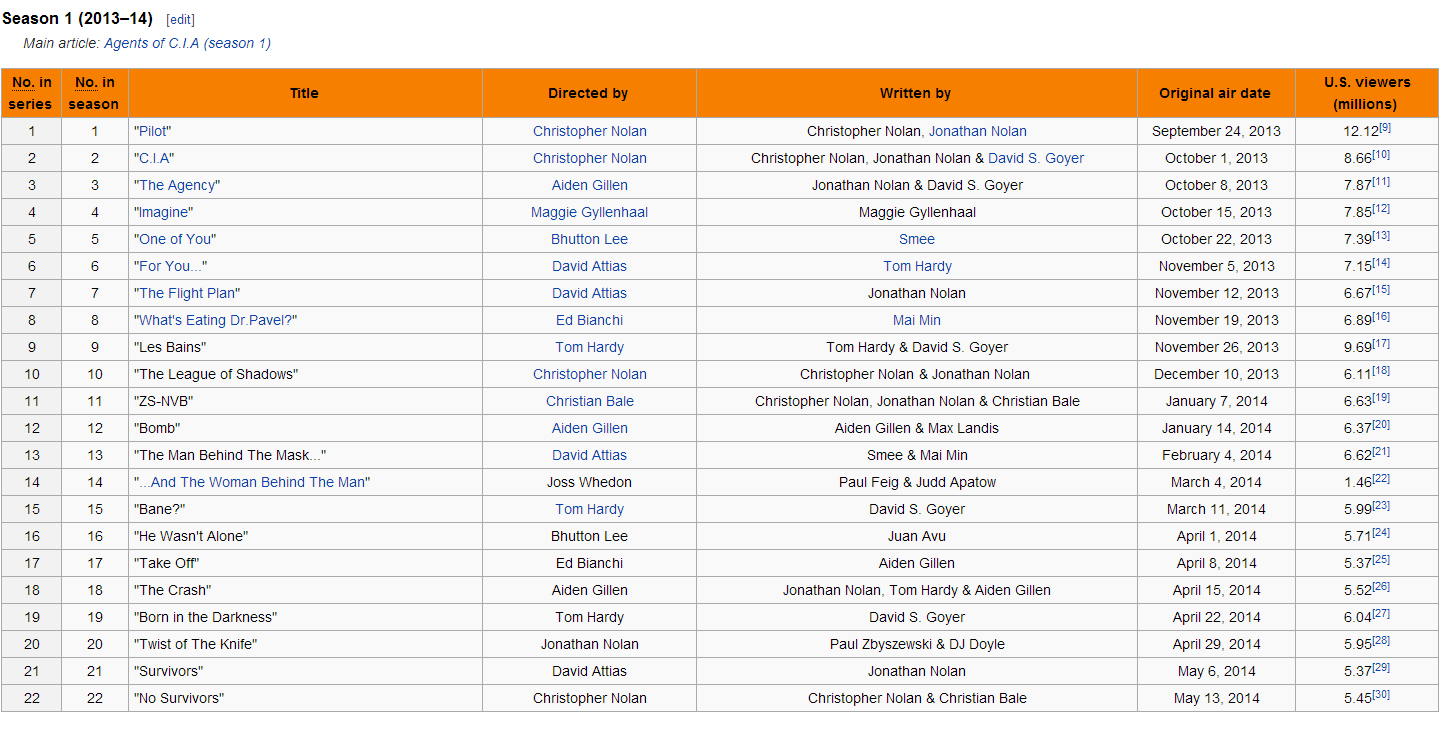1442x731 pixels.
Task: Click the "September 24, 2013" air date
Action: [x=1216, y=131]
